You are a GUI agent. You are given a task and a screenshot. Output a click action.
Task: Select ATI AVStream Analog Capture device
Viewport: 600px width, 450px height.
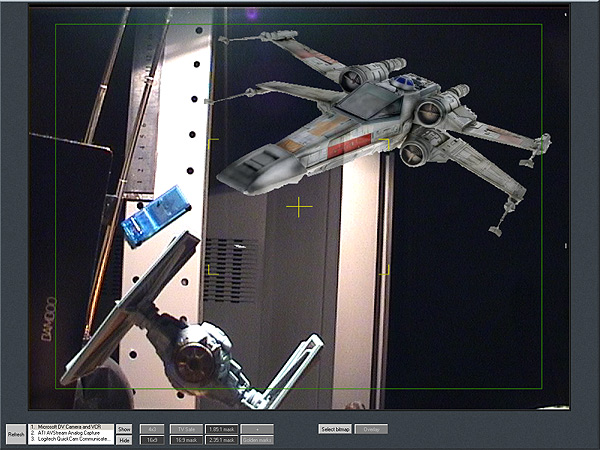point(71,433)
